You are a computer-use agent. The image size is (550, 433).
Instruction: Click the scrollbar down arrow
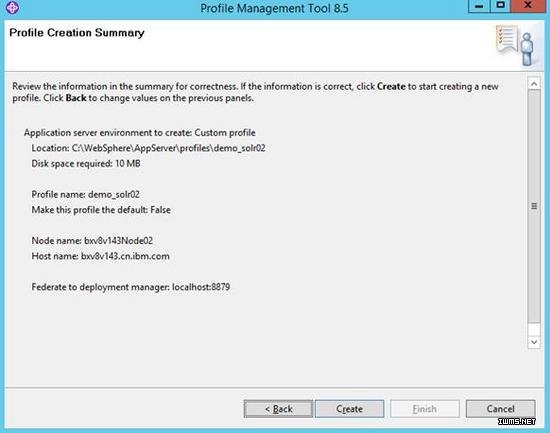point(534,342)
